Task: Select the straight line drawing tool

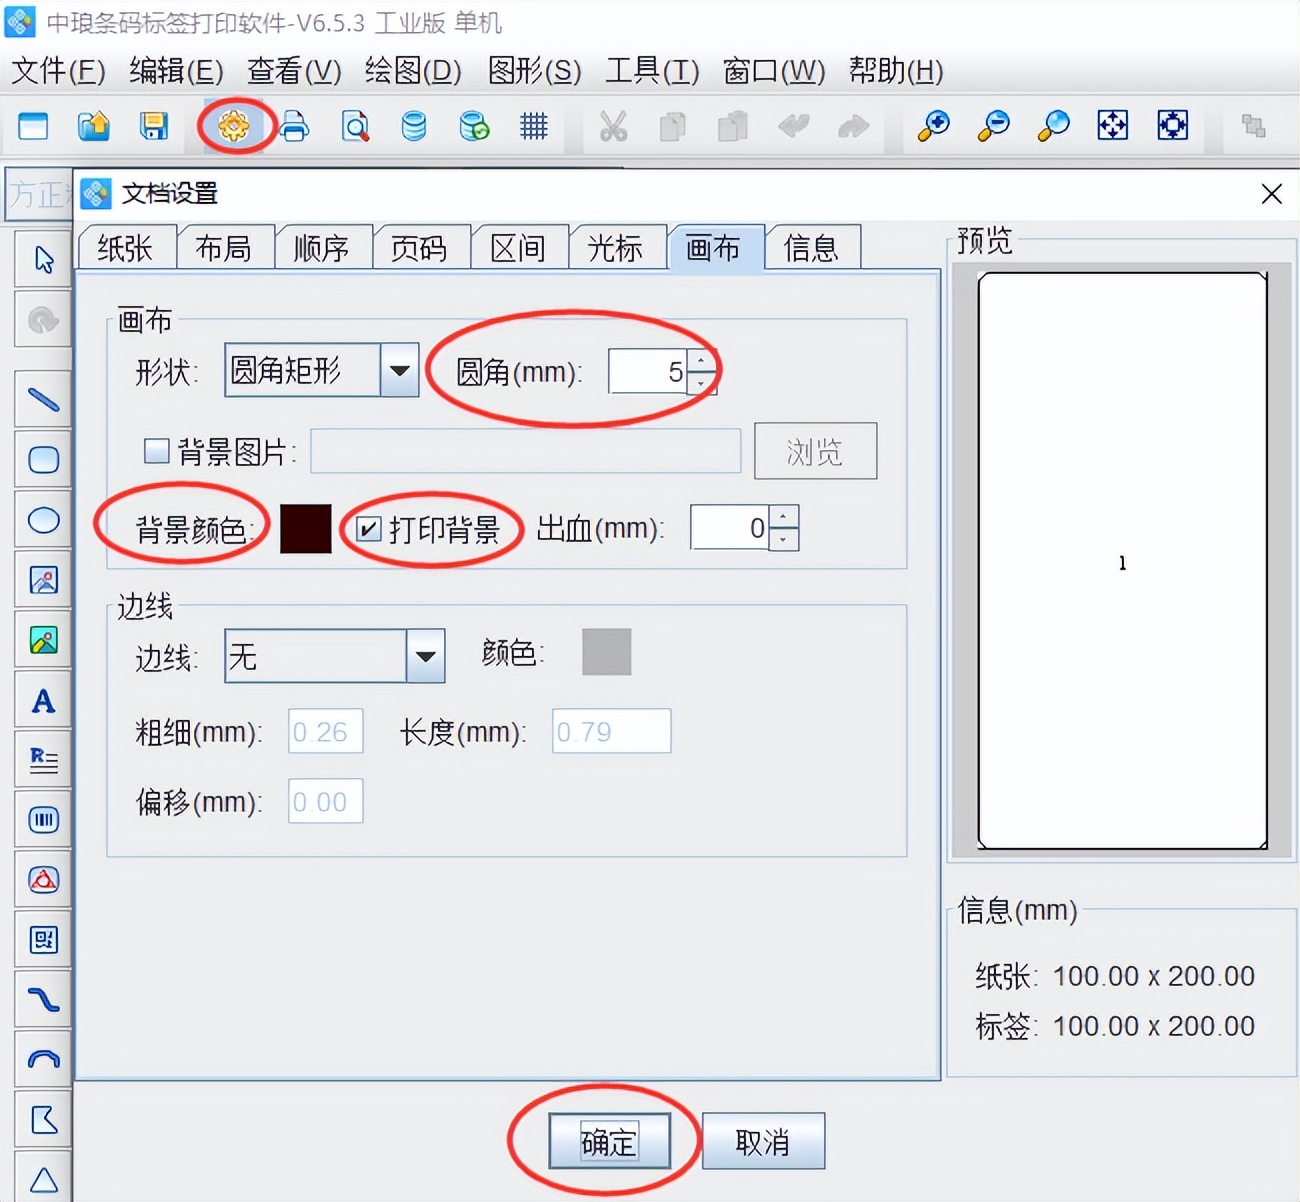Action: coord(44,400)
